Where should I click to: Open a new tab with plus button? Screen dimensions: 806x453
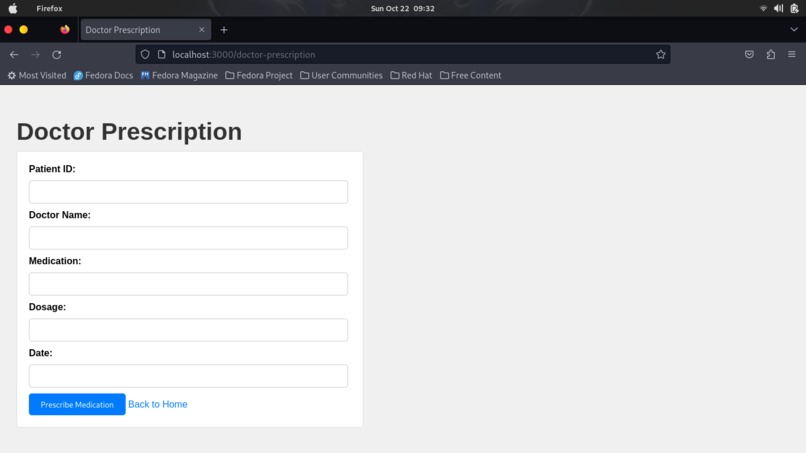coord(224,30)
